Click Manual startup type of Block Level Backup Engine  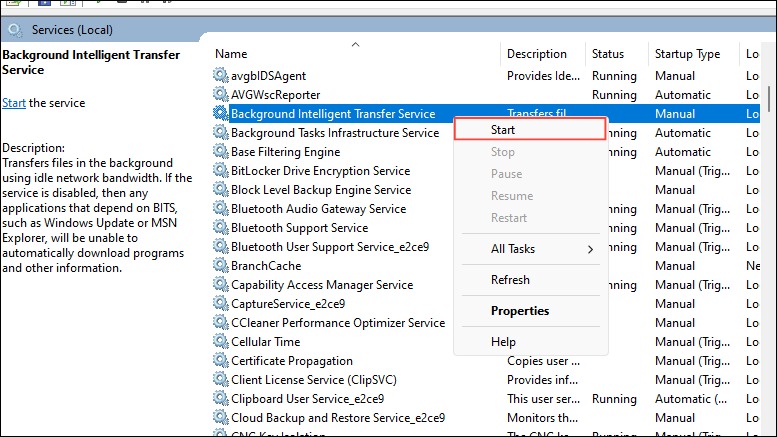click(x=675, y=190)
